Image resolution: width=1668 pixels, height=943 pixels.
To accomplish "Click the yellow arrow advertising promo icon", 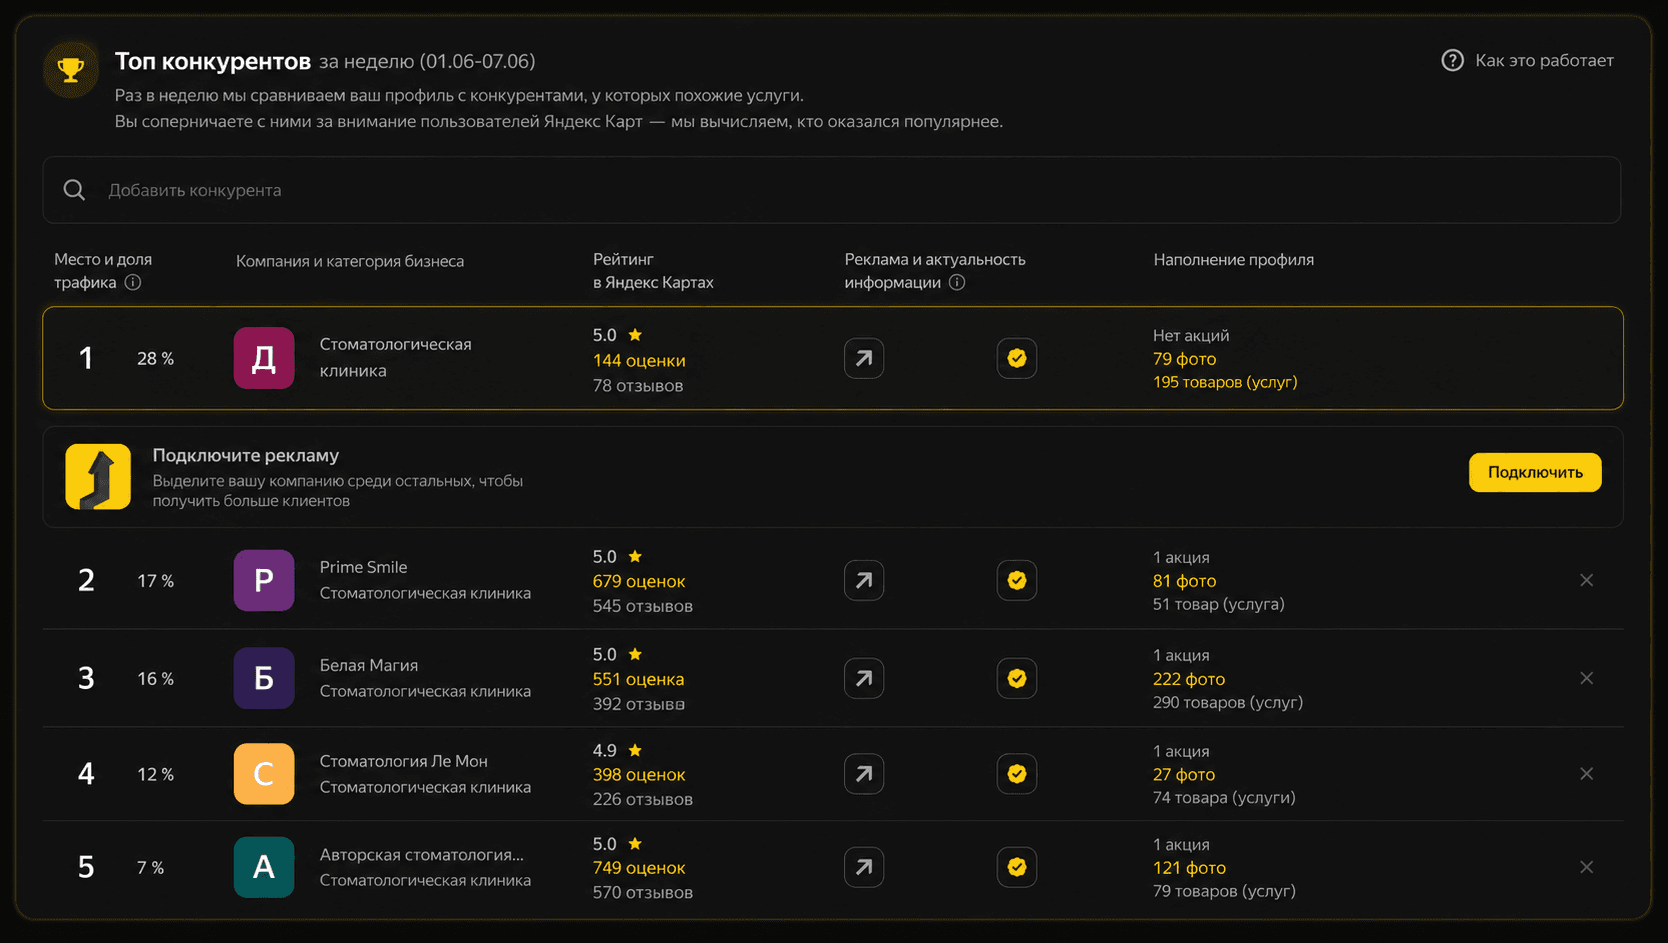I will (x=98, y=477).
